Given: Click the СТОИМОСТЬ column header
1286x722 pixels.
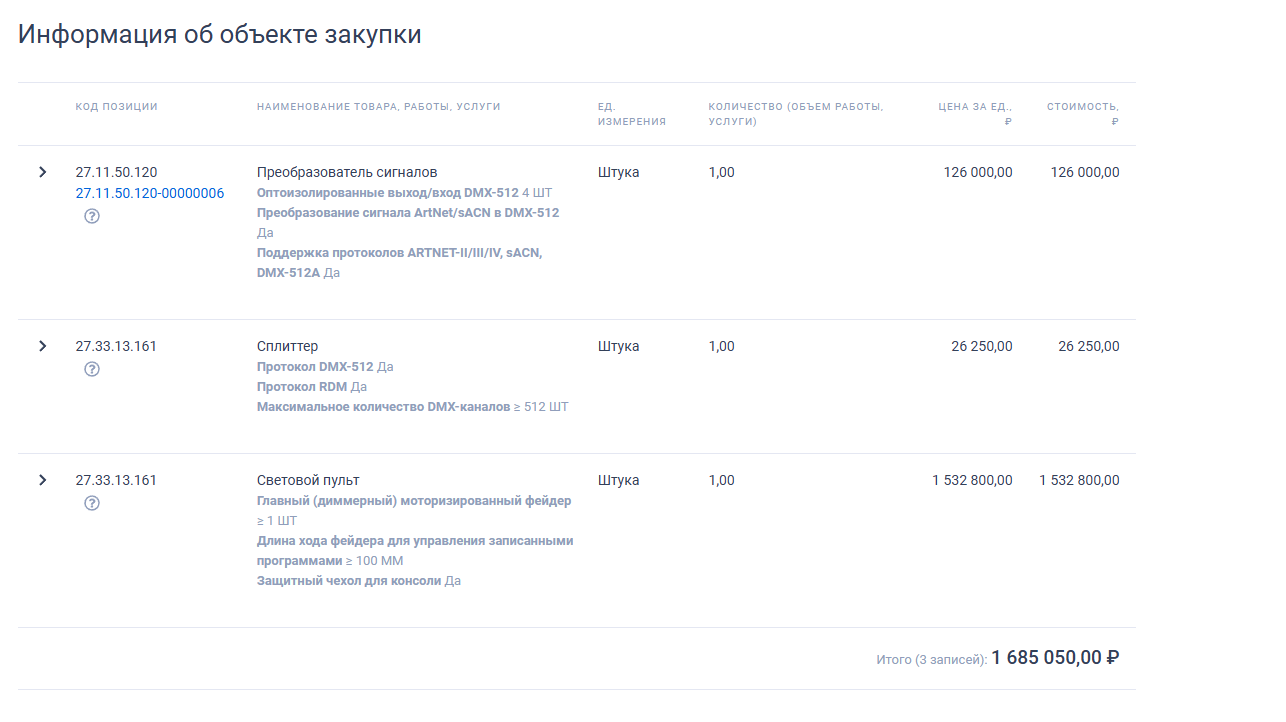Looking at the screenshot, I should (1083, 114).
